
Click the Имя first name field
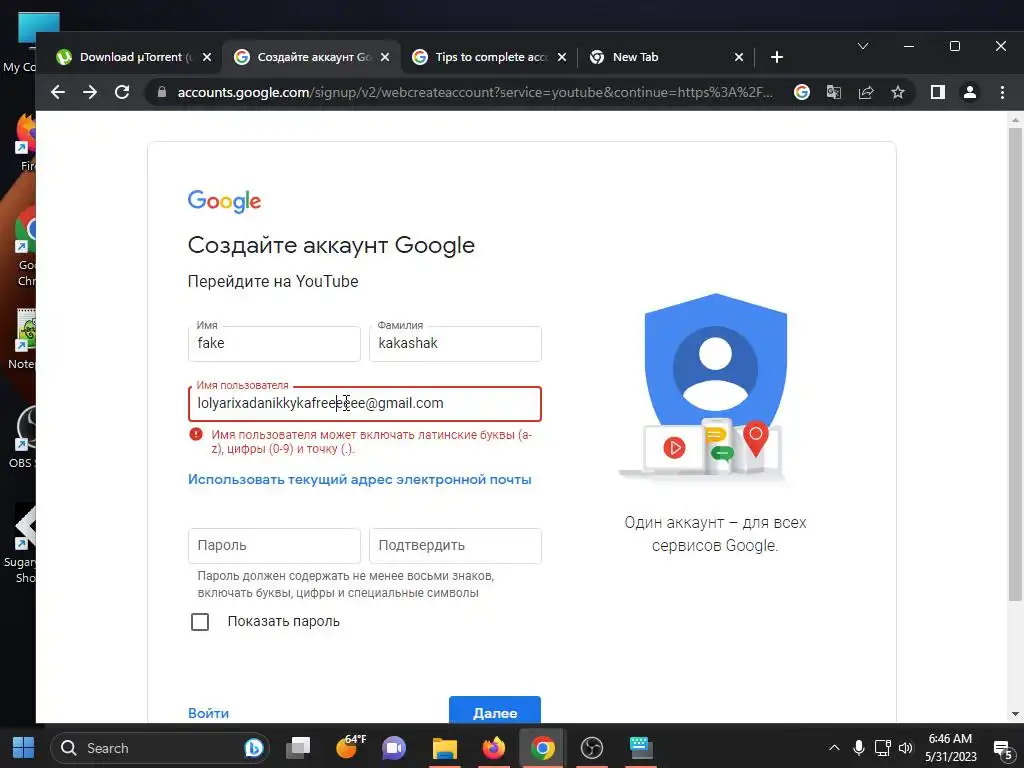(274, 344)
